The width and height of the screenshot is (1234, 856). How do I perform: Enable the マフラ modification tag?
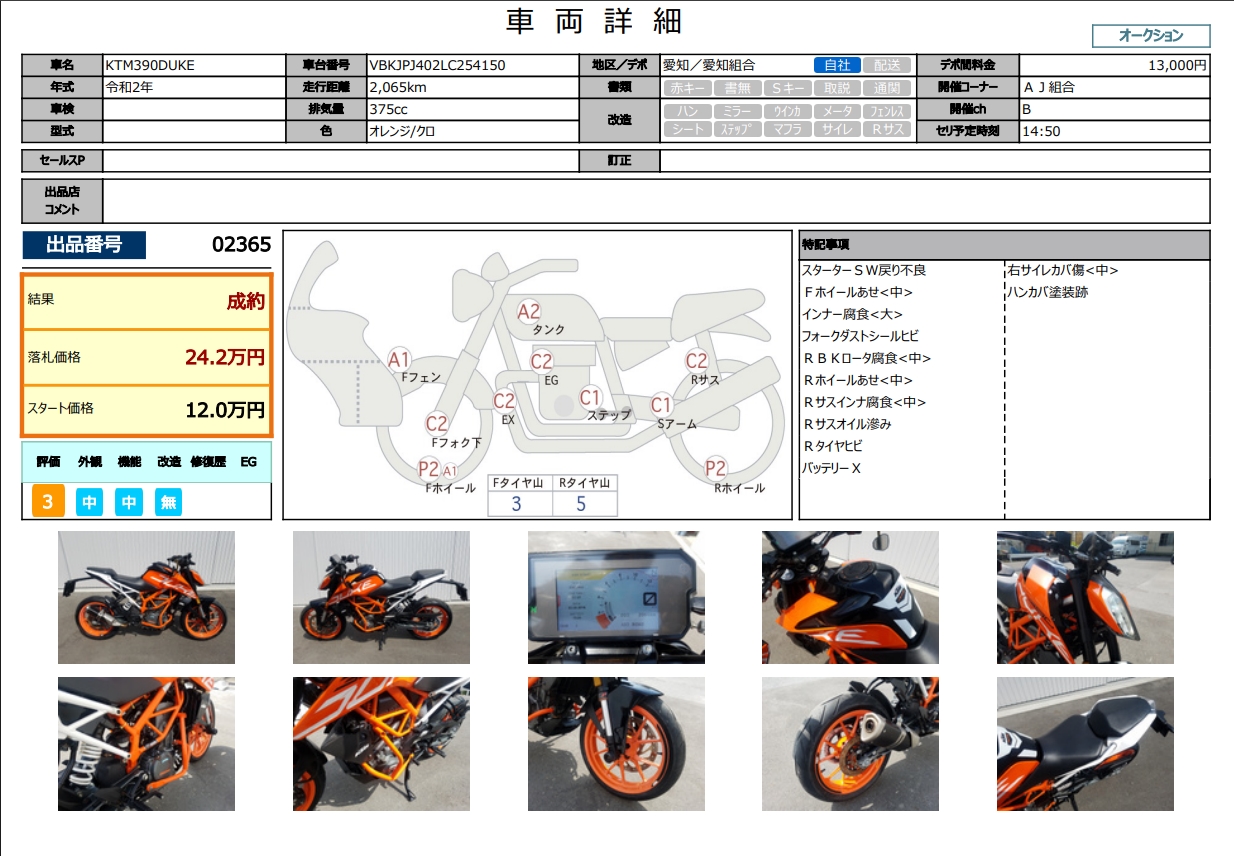(x=787, y=129)
